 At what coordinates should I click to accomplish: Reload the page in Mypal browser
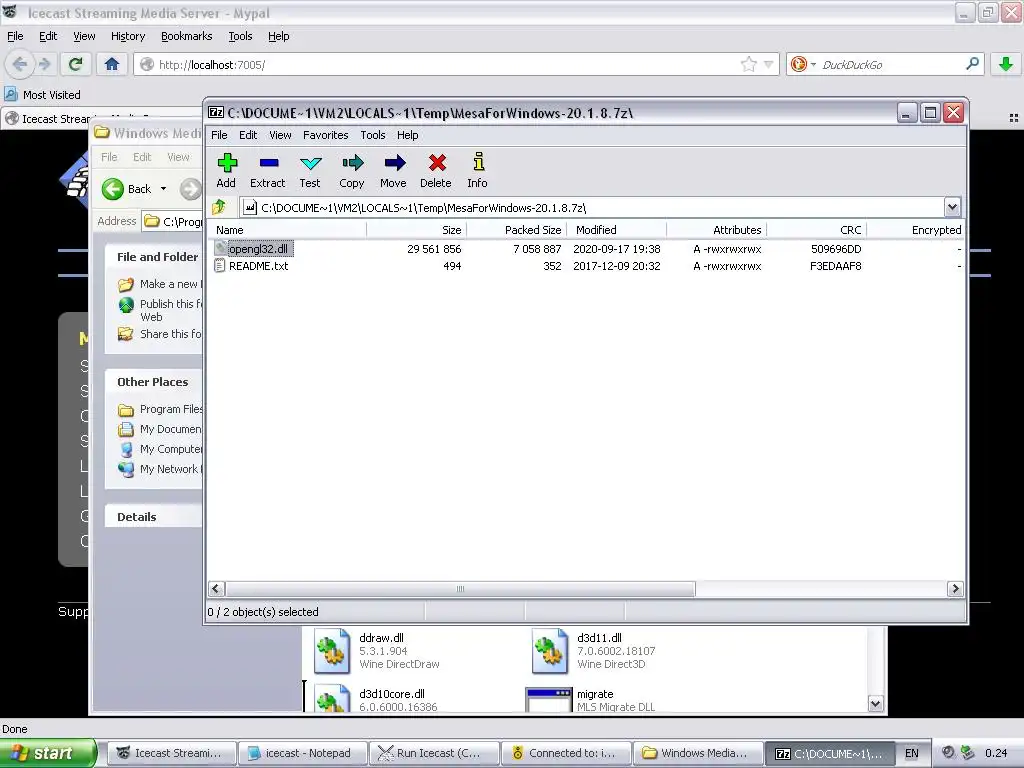(x=75, y=64)
